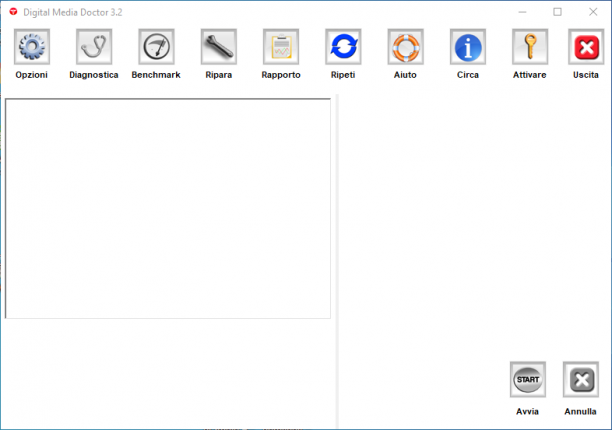Click the Ripeti blue refresh arrows
This screenshot has width=612, height=430.
(343, 46)
